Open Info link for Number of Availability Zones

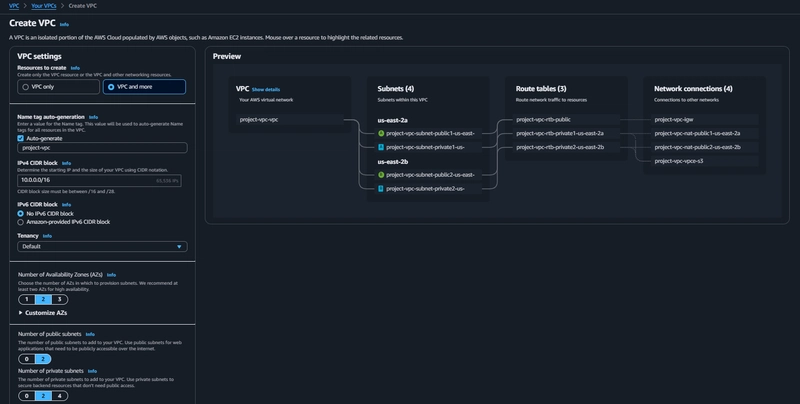[111, 275]
